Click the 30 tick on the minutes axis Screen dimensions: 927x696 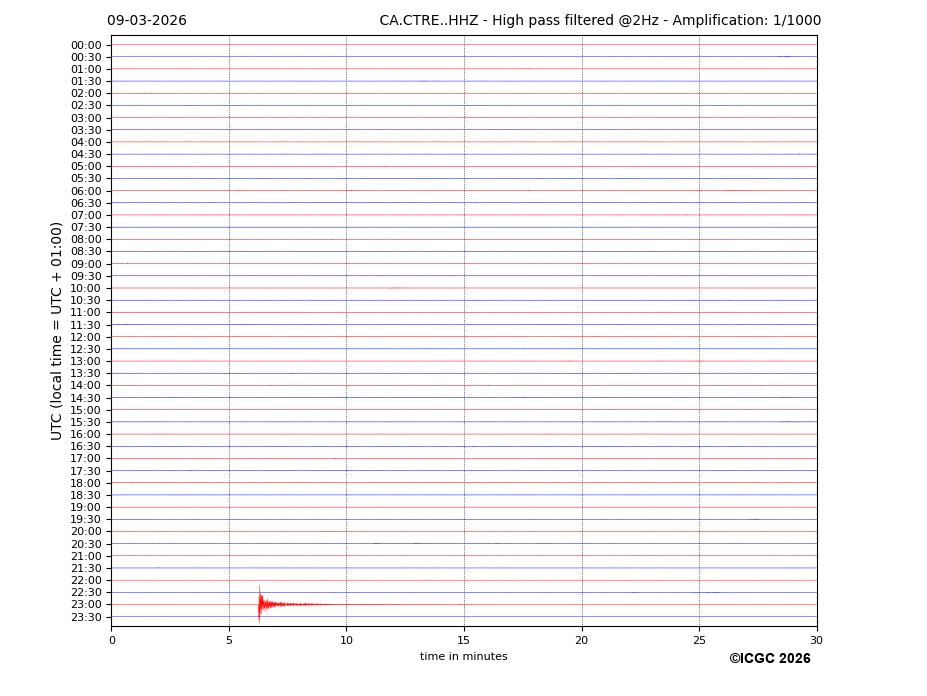[817, 640]
